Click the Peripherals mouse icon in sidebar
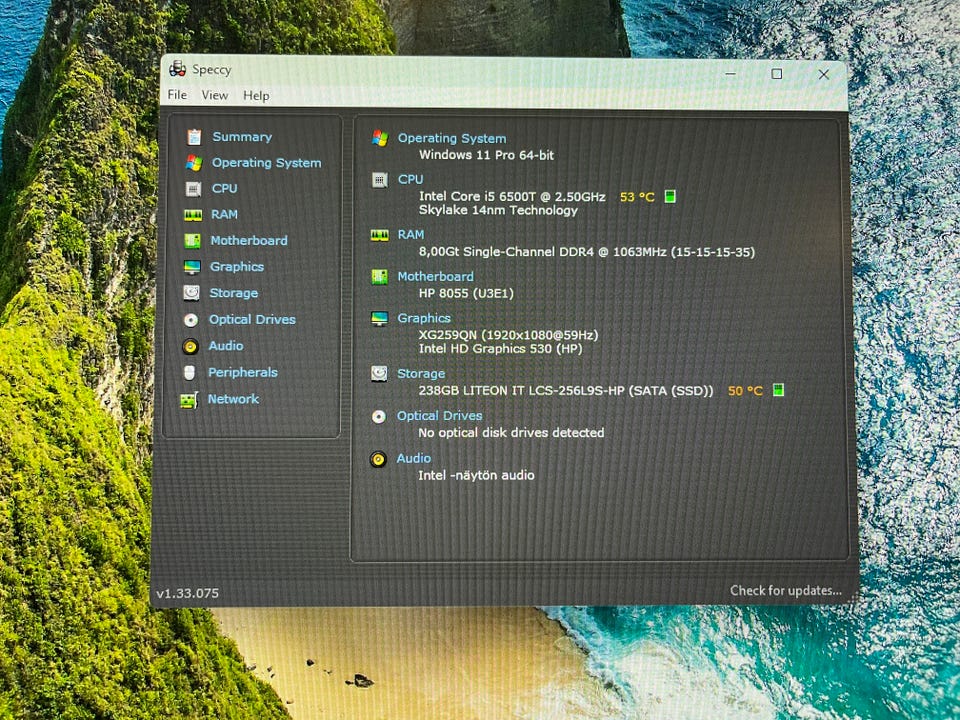This screenshot has height=720, width=960. 190,372
